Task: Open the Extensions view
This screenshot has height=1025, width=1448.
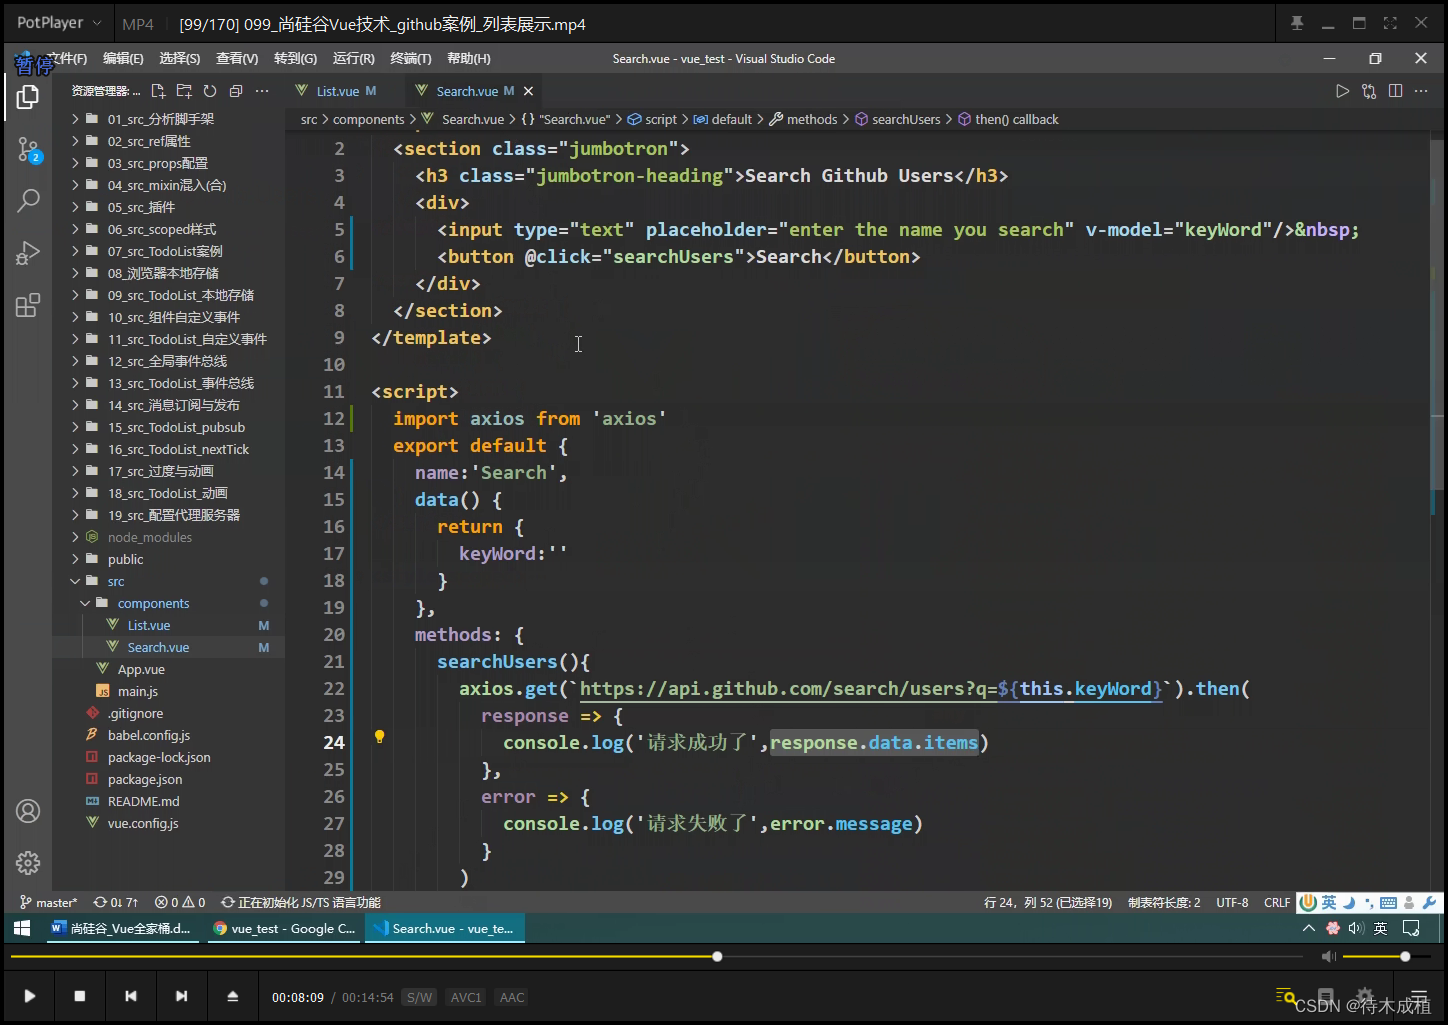Action: coord(28,305)
